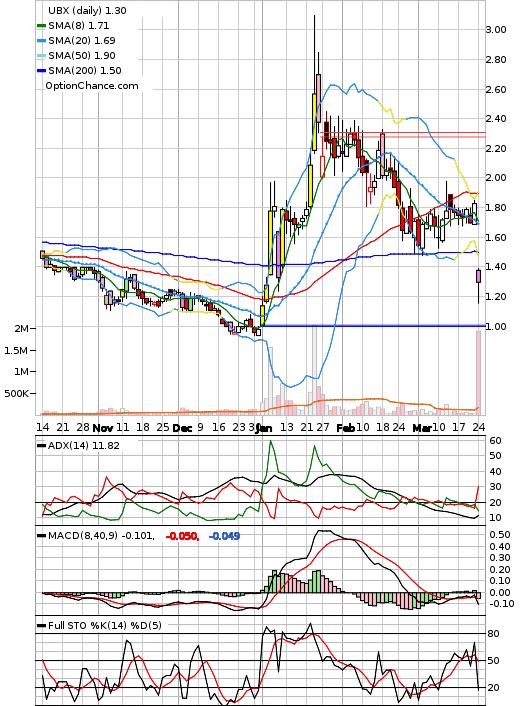The height and width of the screenshot is (706, 526).
Task: Click the SMA(20) blue legend swatch
Action: click(x=41, y=41)
